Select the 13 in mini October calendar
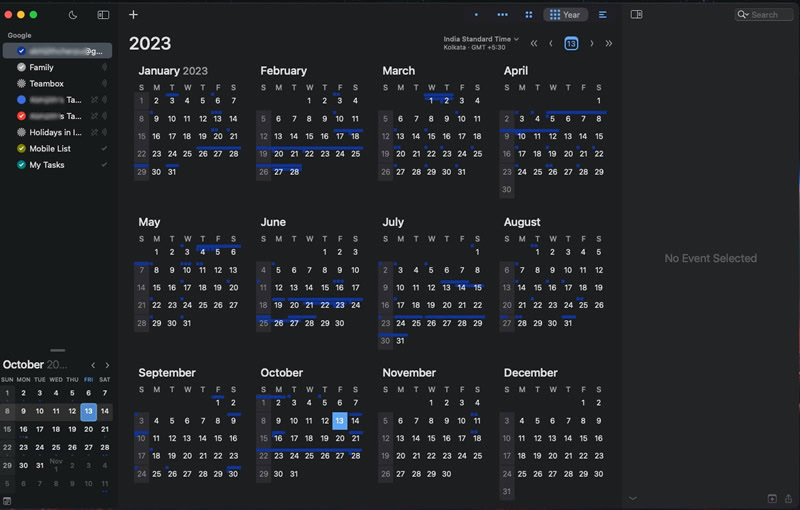This screenshot has height=510, width=800. pyautogui.click(x=89, y=411)
